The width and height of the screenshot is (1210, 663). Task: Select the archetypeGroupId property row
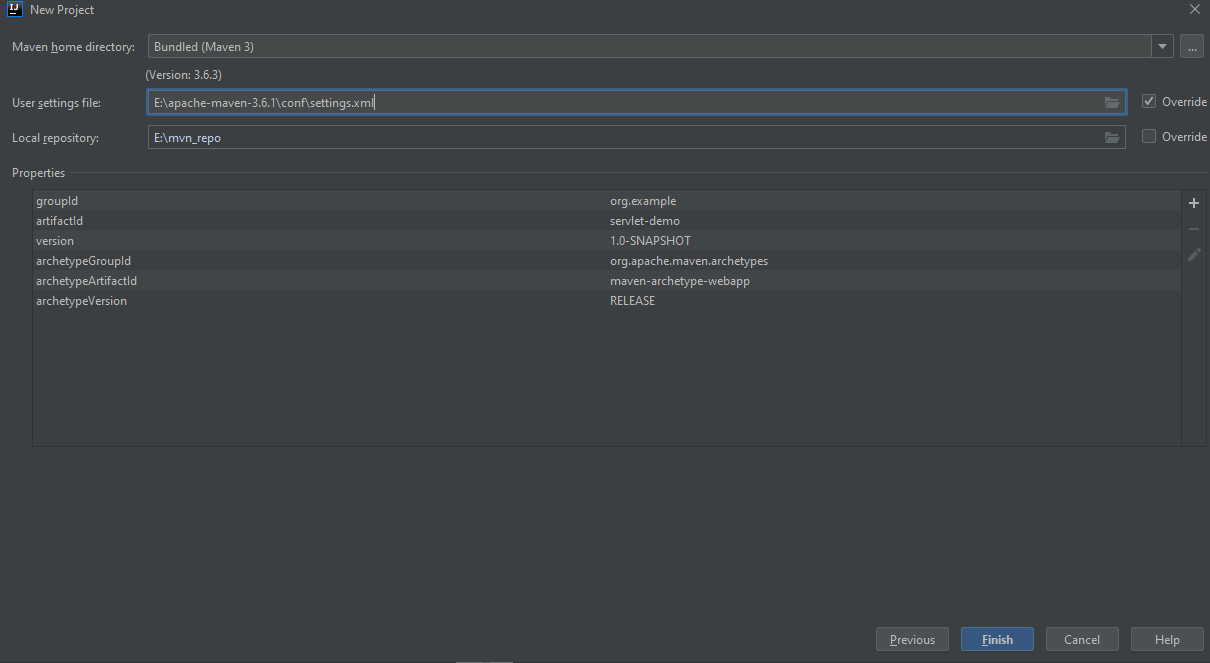(607, 261)
